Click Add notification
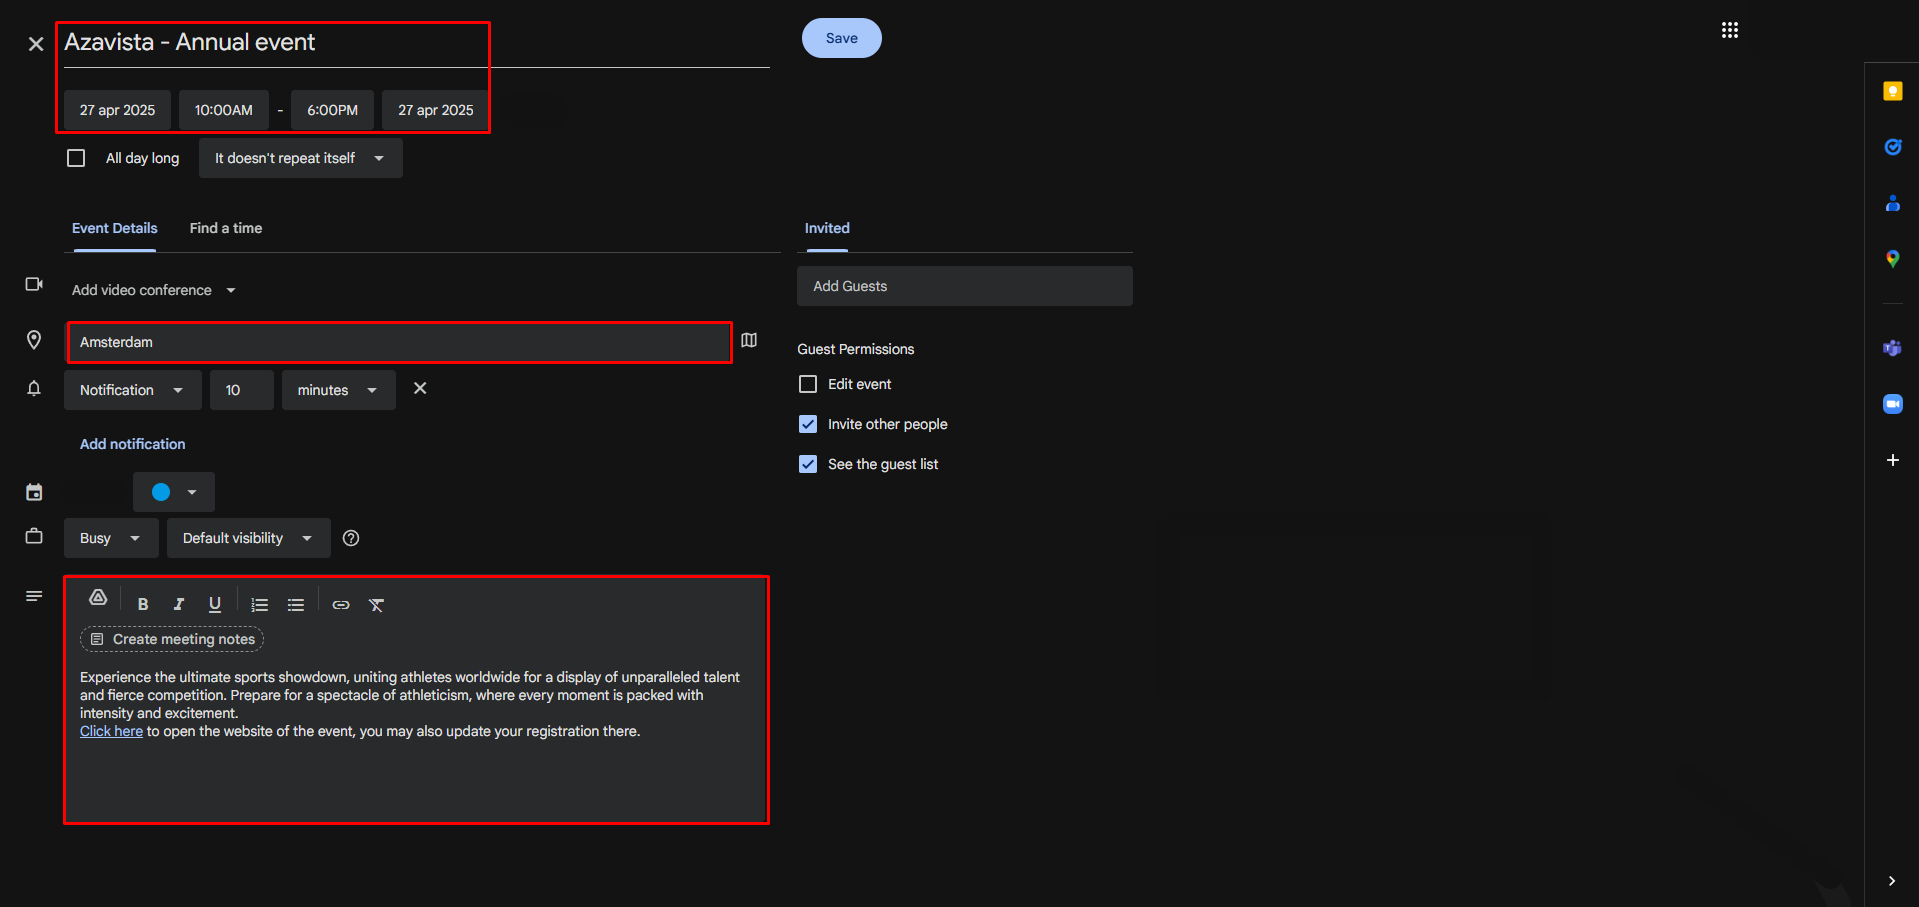 pyautogui.click(x=132, y=444)
